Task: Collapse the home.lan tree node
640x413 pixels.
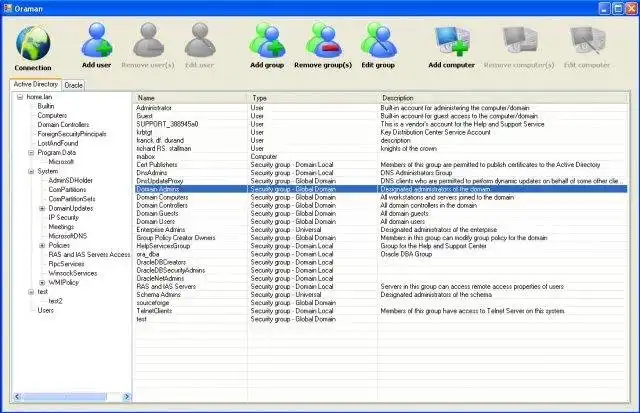Action: pos(20,97)
